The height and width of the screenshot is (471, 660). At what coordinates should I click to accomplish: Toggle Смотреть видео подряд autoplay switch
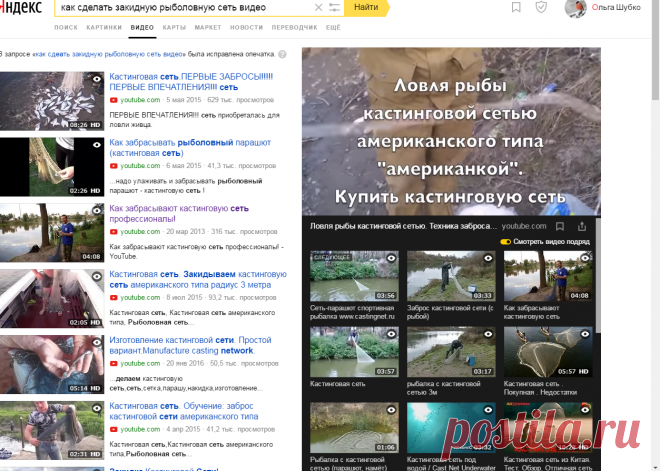[x=505, y=242]
